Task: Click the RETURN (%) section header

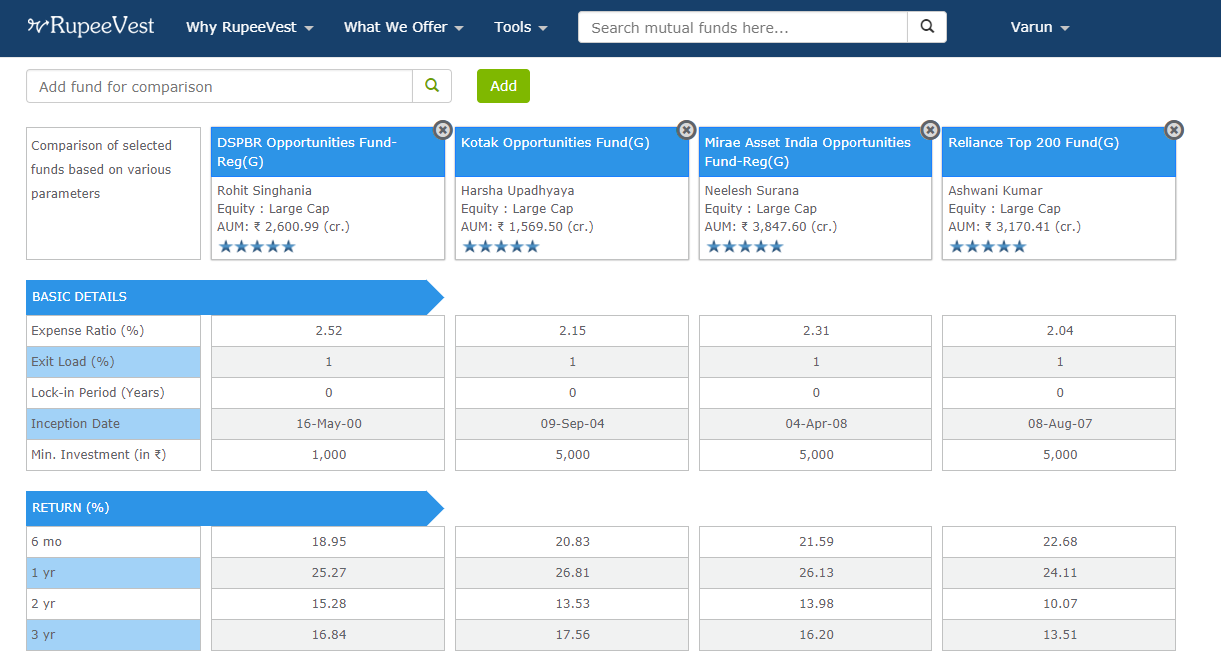Action: pos(235,508)
